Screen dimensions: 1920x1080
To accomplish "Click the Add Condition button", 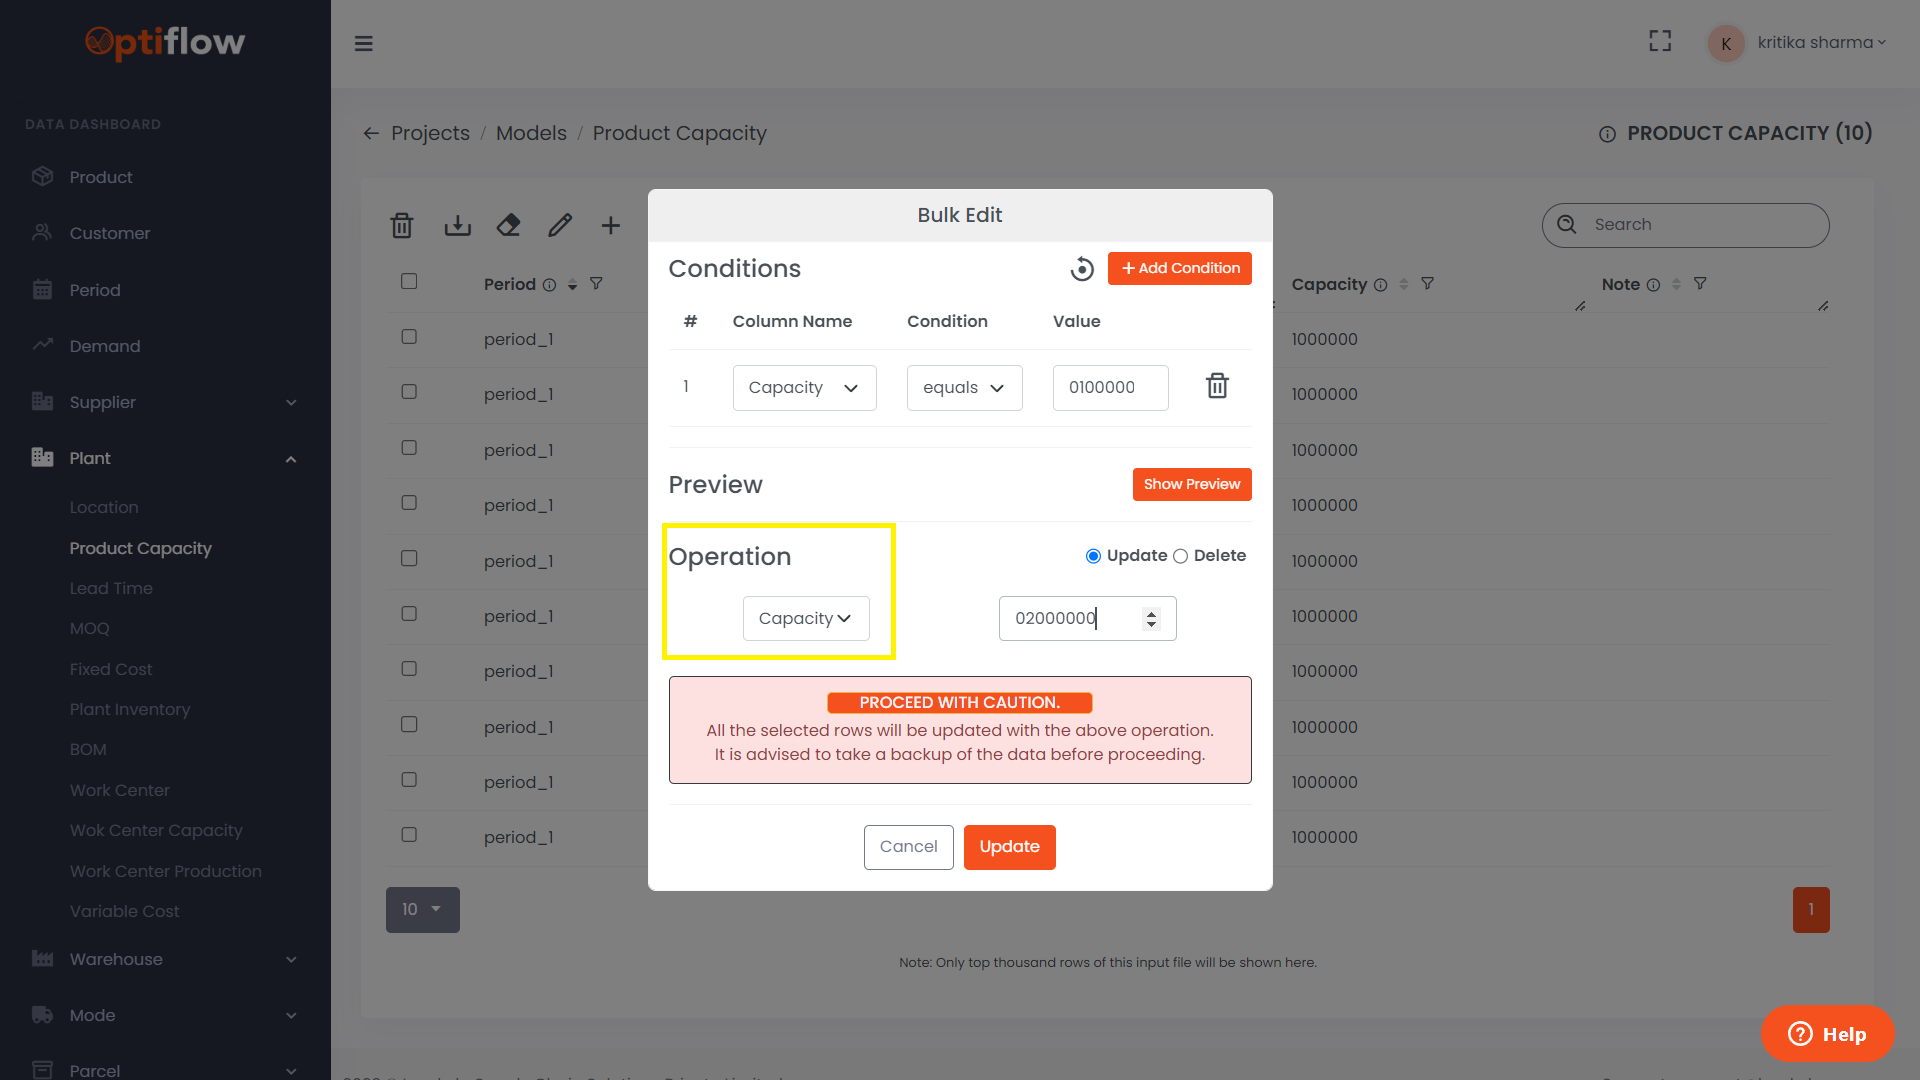I will click(x=1179, y=268).
